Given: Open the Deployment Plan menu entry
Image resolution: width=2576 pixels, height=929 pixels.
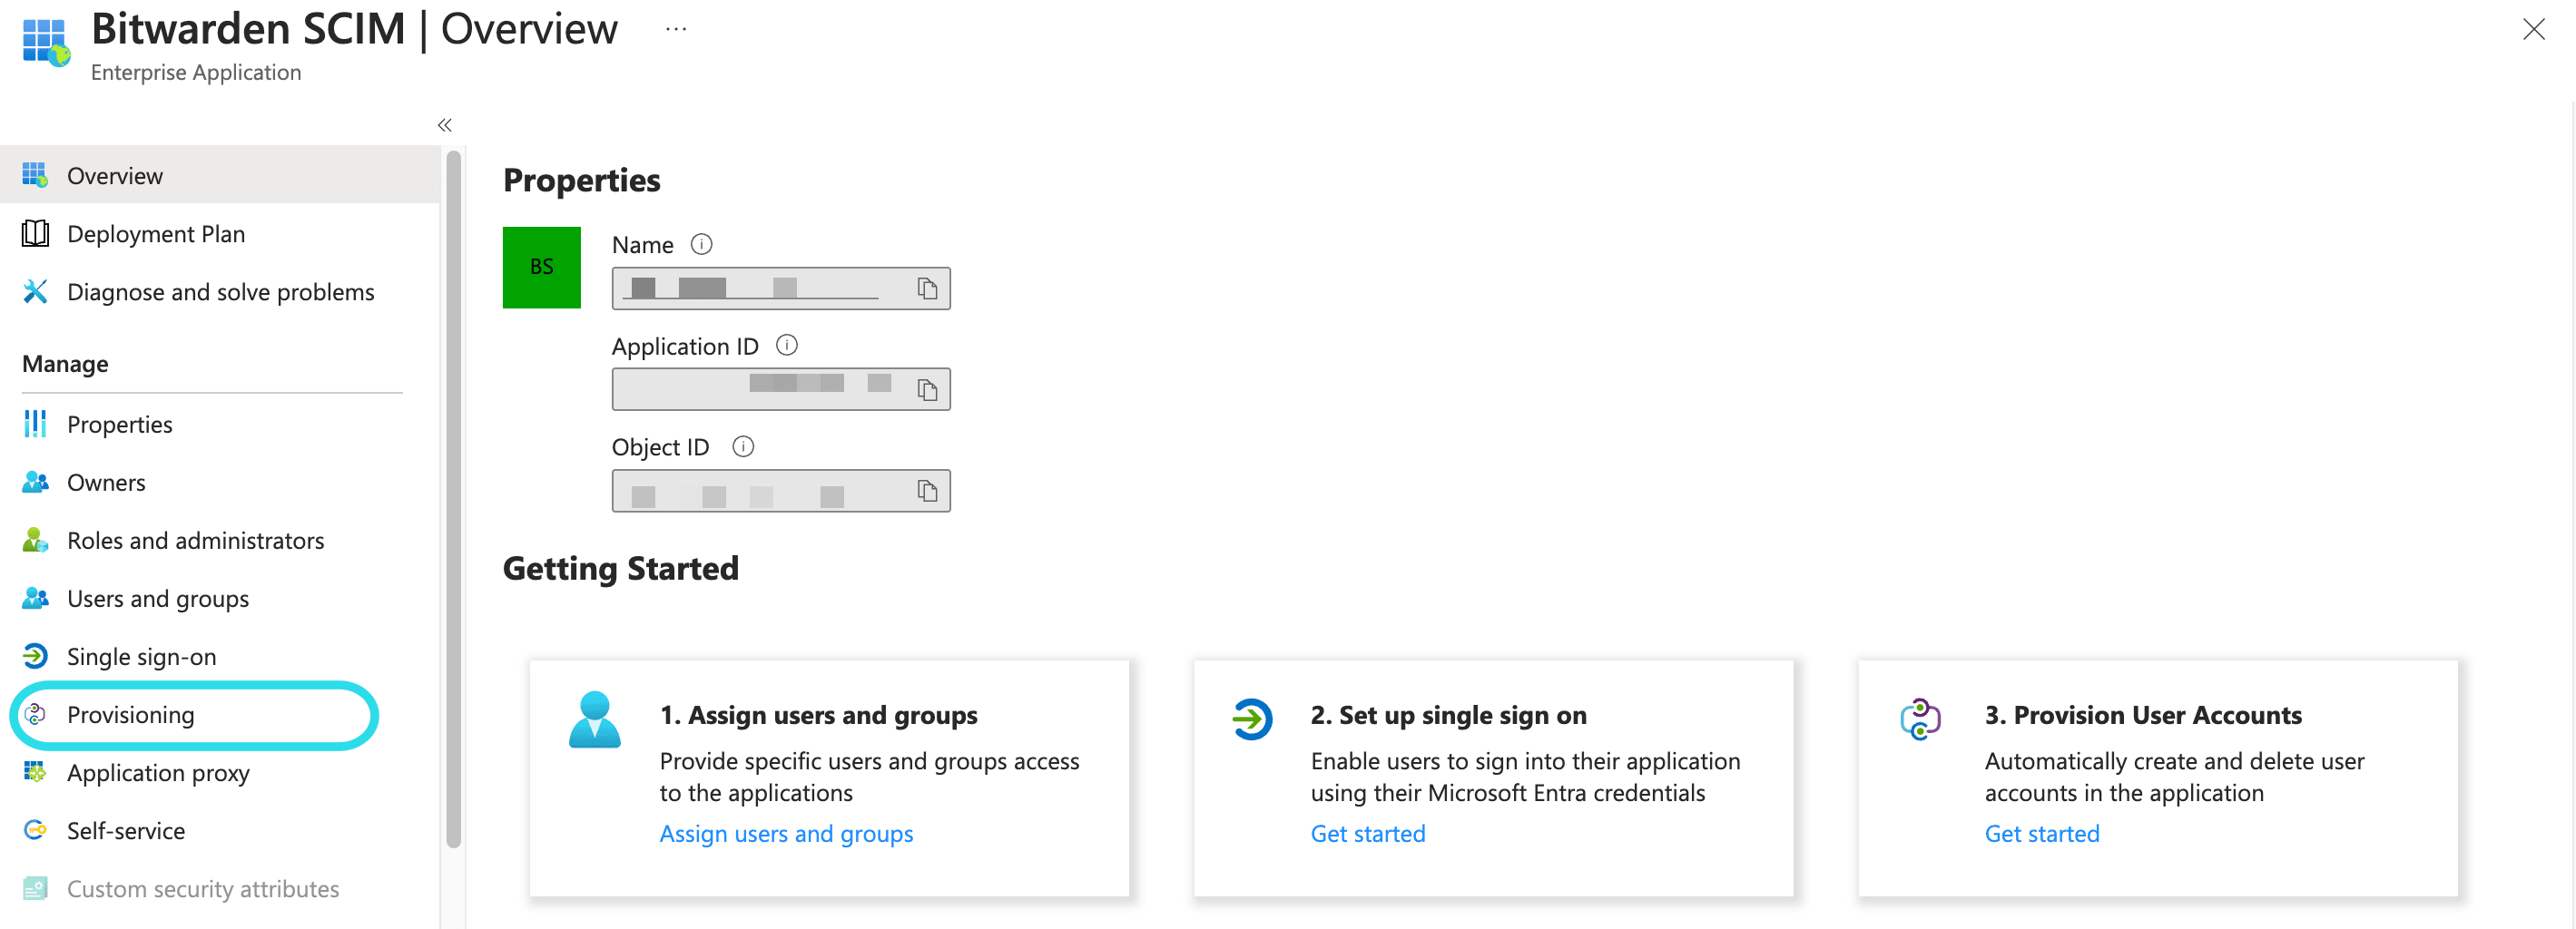Looking at the screenshot, I should point(156,233).
